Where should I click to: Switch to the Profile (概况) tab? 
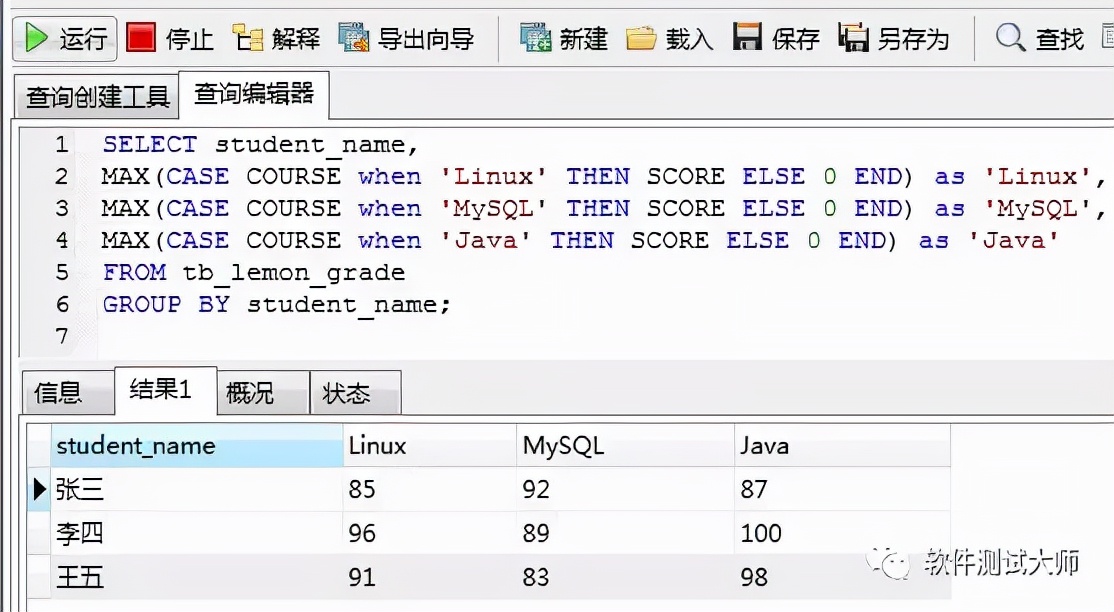click(250, 393)
